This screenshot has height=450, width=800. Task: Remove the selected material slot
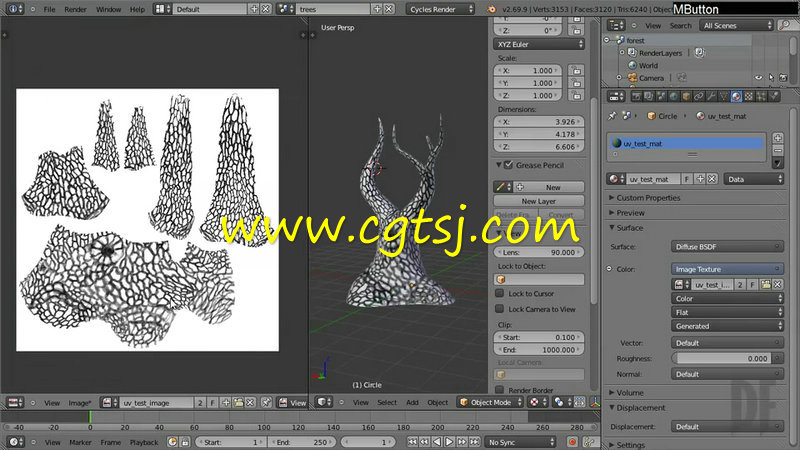[778, 151]
